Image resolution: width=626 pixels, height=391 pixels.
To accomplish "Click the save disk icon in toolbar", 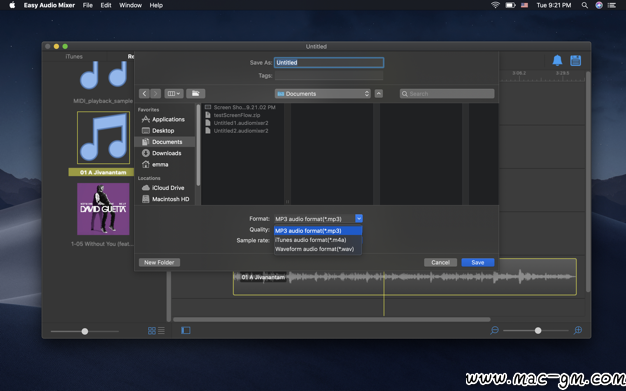I will point(576,61).
